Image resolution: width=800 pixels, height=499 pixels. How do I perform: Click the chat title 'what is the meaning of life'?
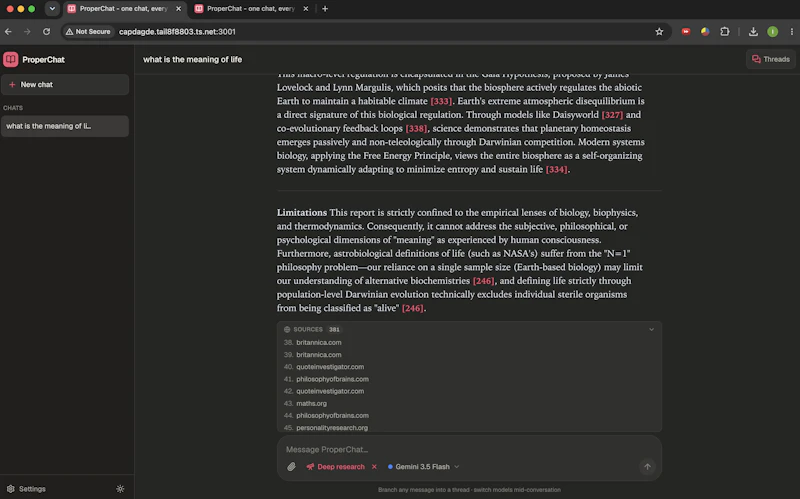(x=192, y=60)
